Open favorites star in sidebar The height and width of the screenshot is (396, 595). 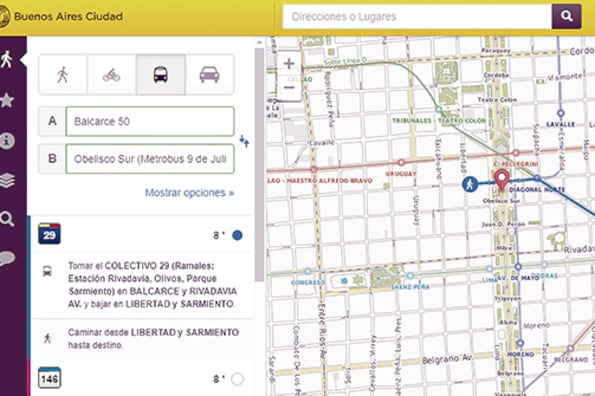pyautogui.click(x=7, y=100)
